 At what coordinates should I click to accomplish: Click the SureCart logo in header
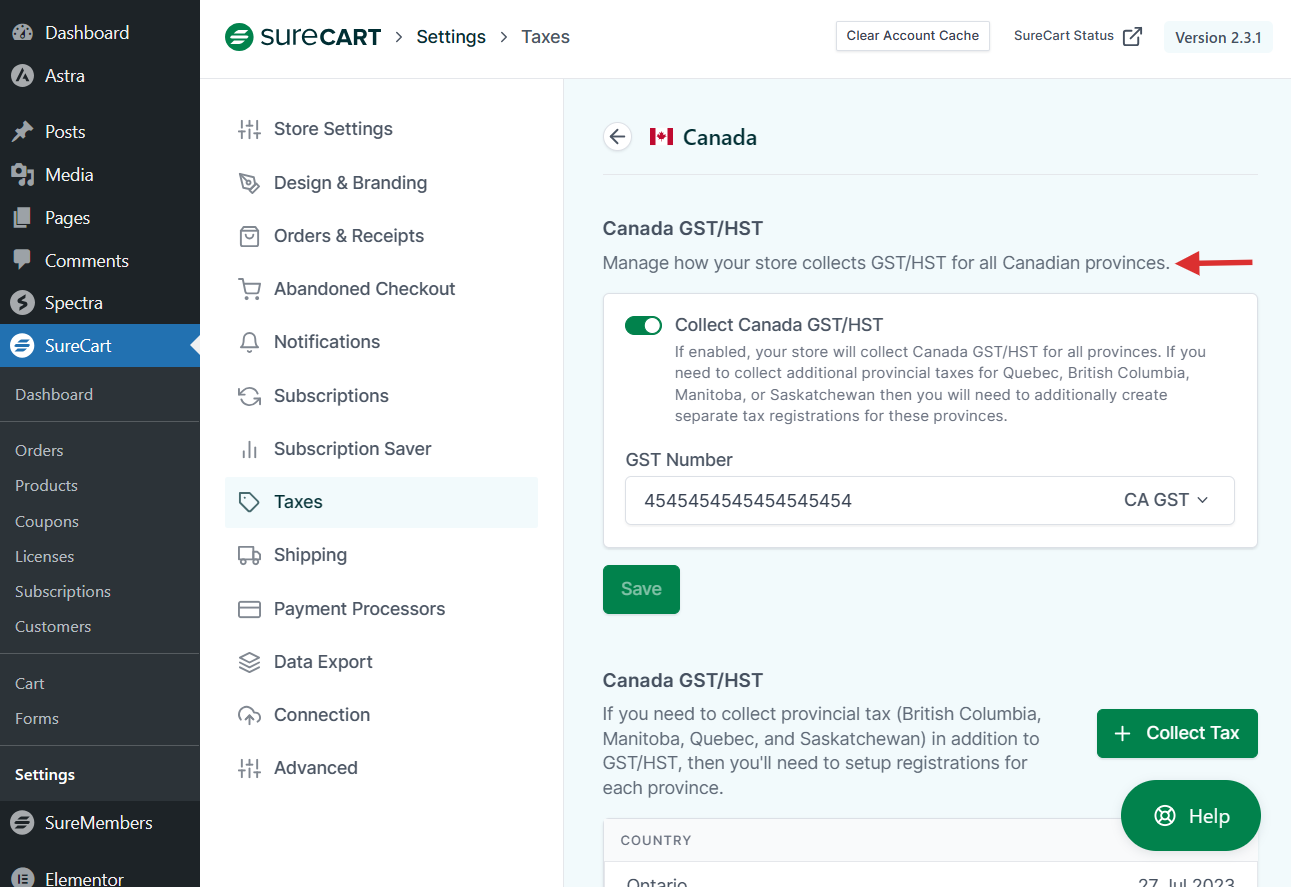click(x=304, y=38)
